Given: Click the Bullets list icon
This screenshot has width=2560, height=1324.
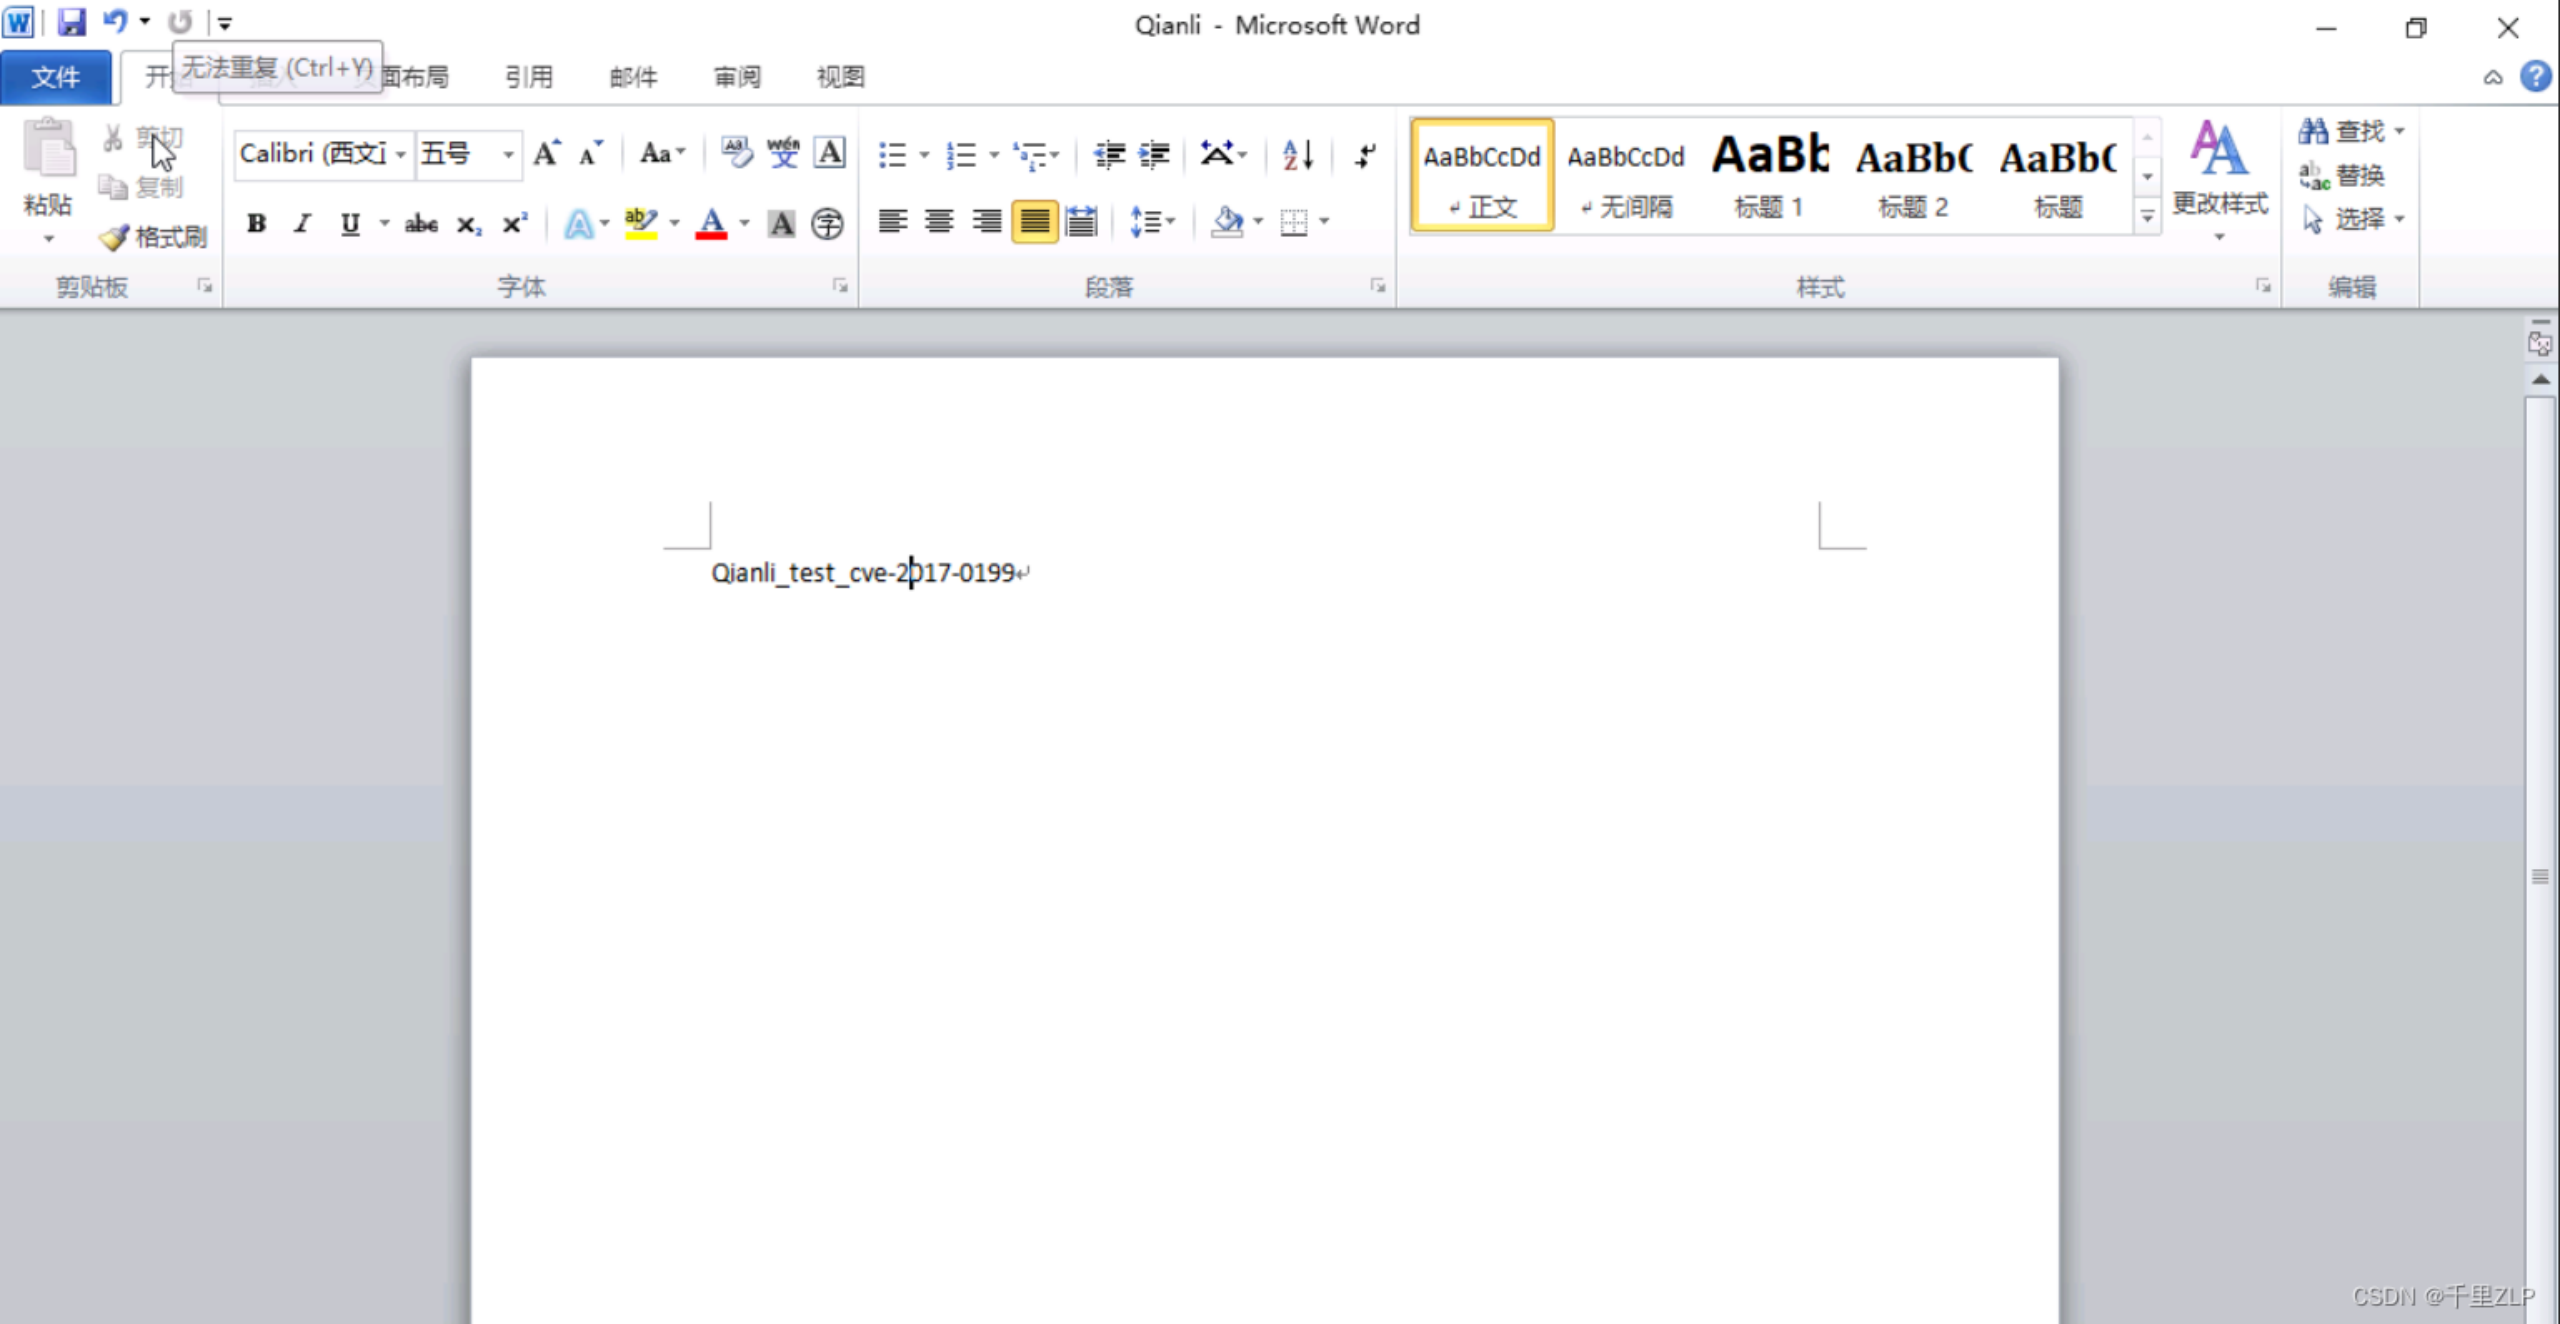Looking at the screenshot, I should coord(892,155).
